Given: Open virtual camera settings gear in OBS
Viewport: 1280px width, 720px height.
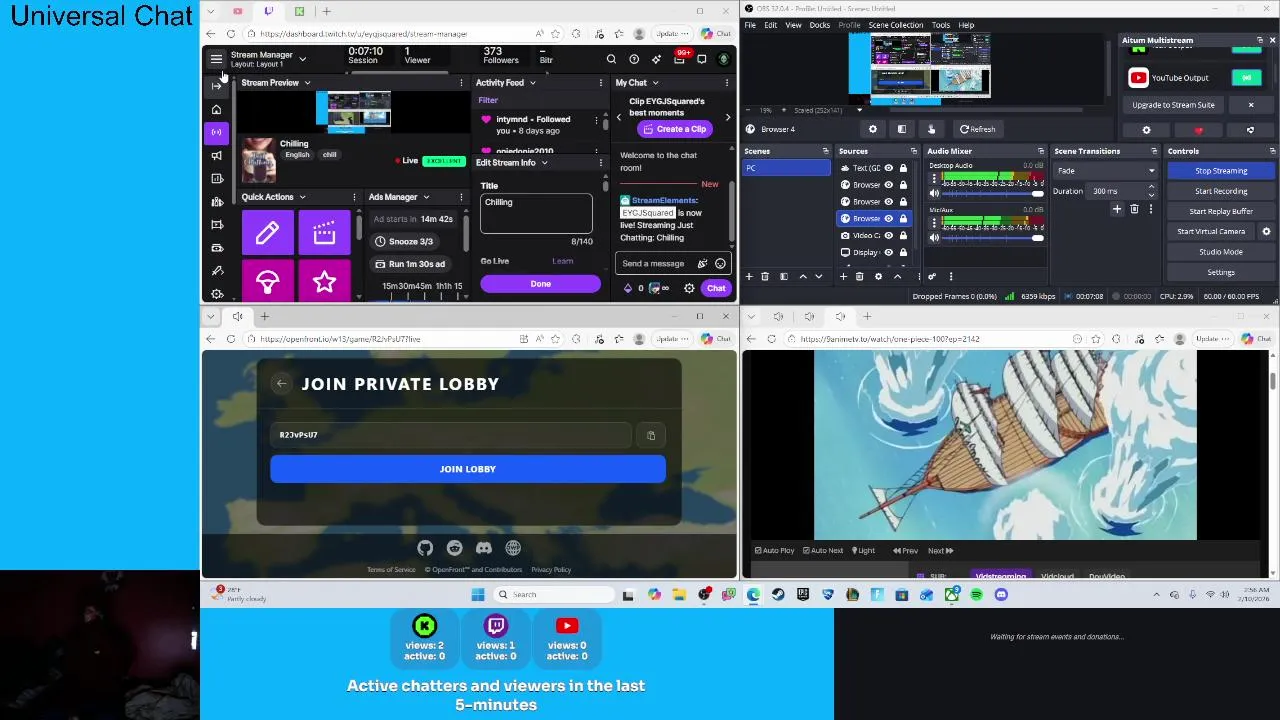Looking at the screenshot, I should tap(1266, 231).
